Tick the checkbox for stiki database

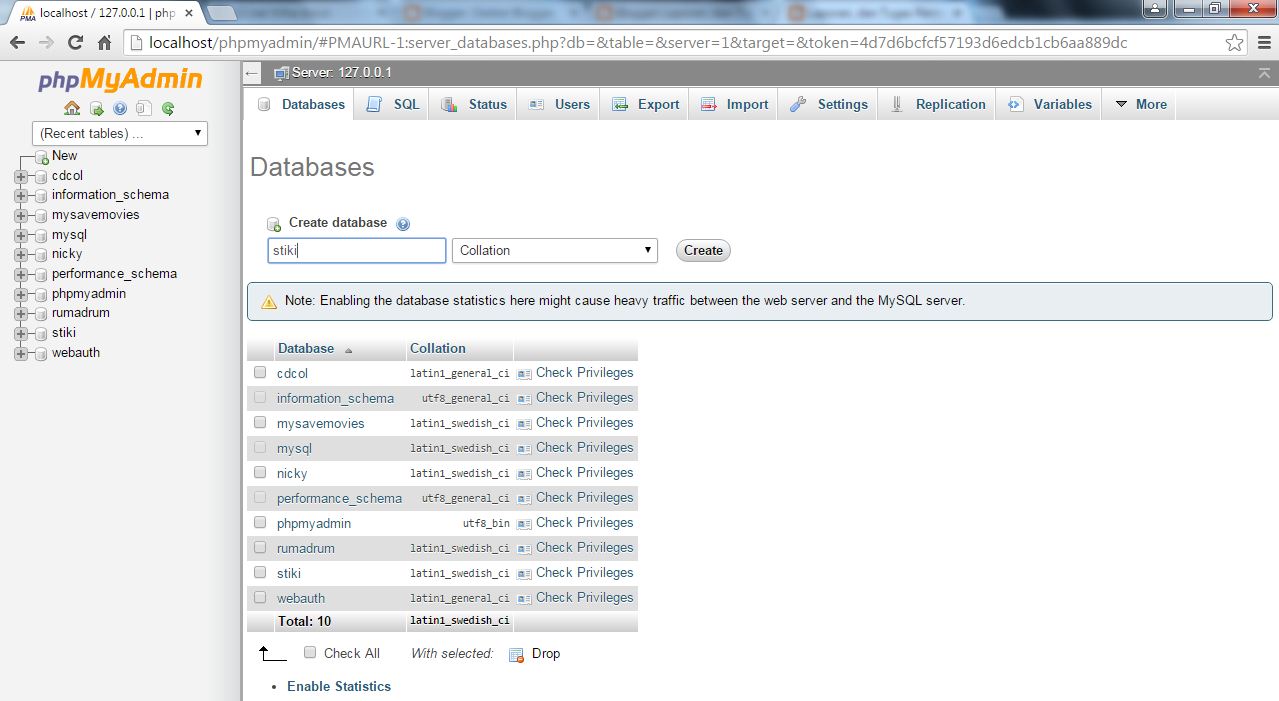click(x=260, y=572)
